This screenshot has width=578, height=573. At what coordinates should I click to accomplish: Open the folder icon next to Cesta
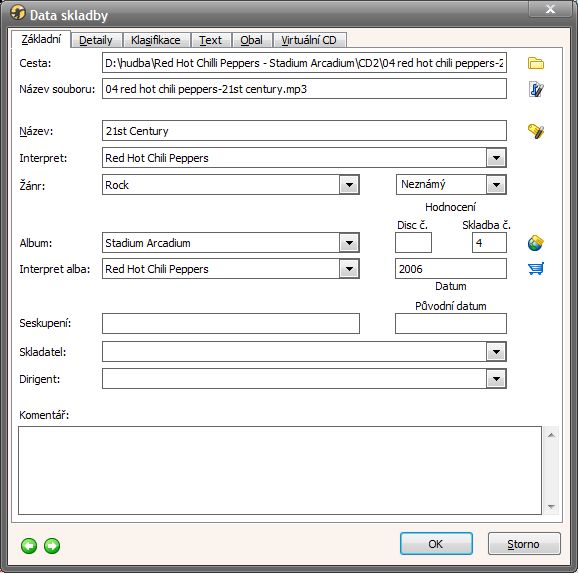tap(536, 63)
